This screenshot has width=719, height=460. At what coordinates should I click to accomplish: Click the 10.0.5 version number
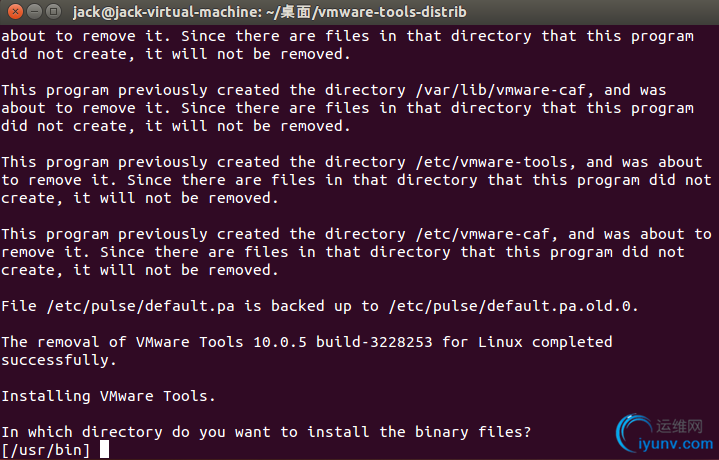(279, 342)
